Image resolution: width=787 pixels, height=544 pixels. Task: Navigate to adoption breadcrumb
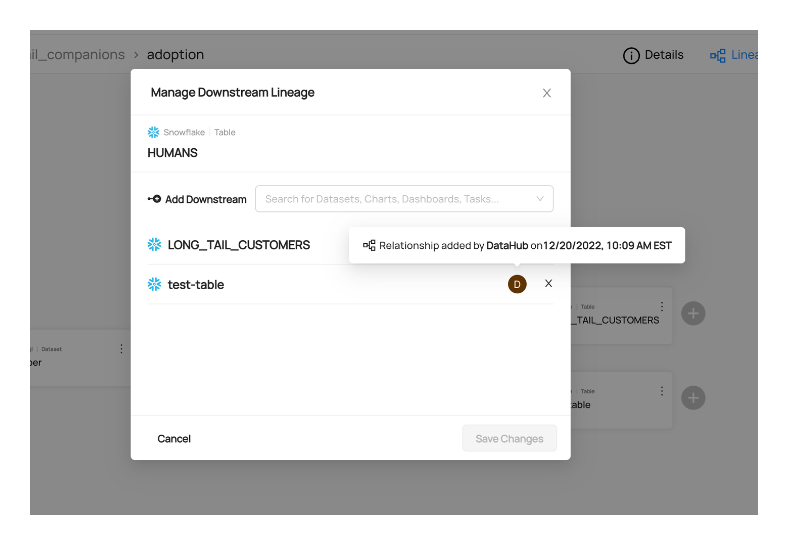pyautogui.click(x=175, y=55)
